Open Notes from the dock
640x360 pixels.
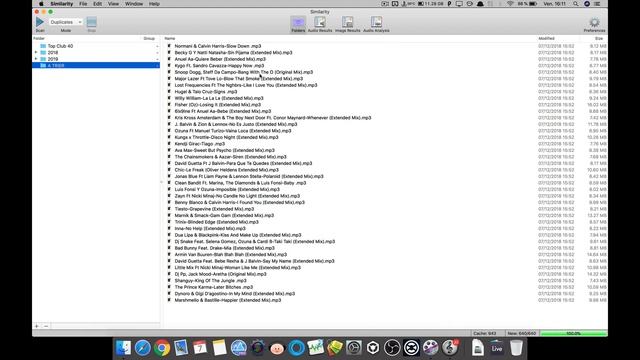tap(219, 348)
